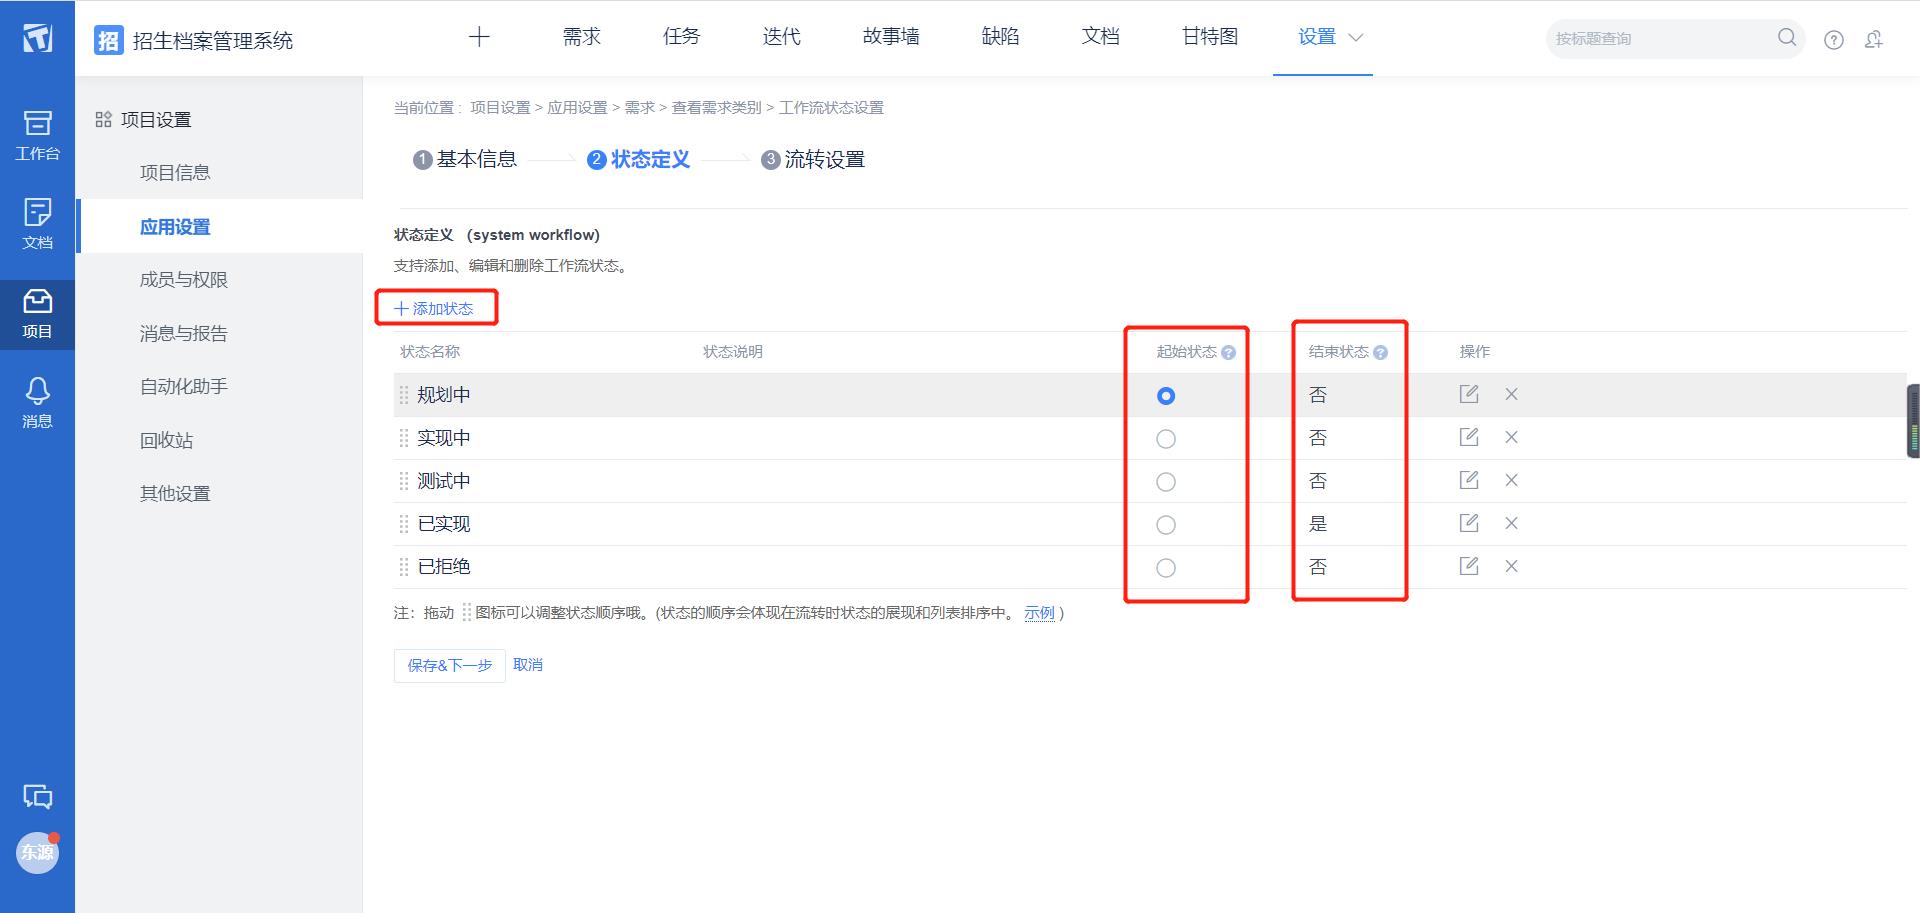This screenshot has width=1920, height=913.
Task: Select the 项目 sidebar icon
Action: coord(37,314)
